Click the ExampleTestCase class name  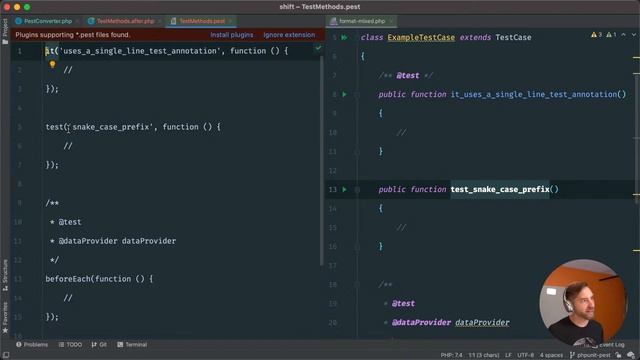point(421,38)
